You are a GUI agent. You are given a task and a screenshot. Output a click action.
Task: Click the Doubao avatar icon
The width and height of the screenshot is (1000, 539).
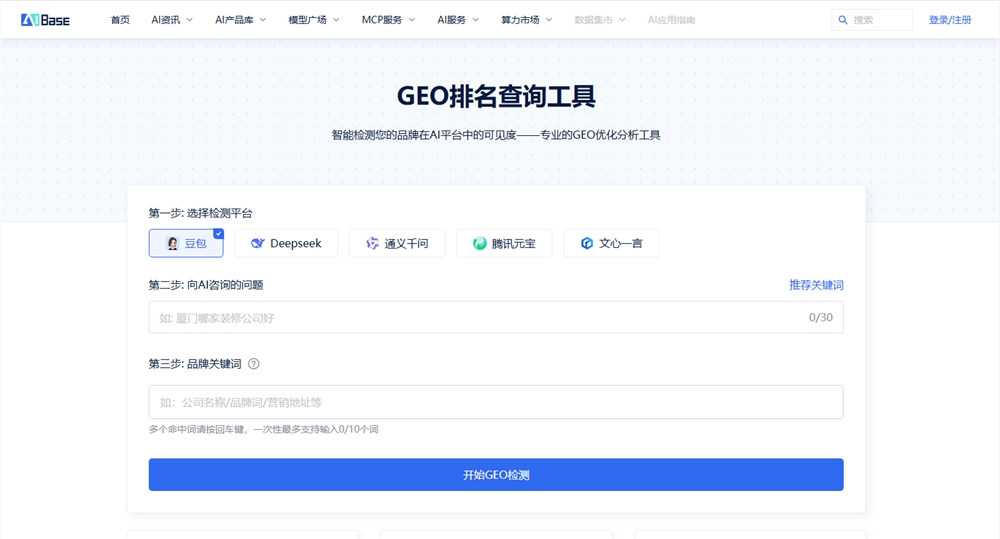pyautogui.click(x=172, y=243)
